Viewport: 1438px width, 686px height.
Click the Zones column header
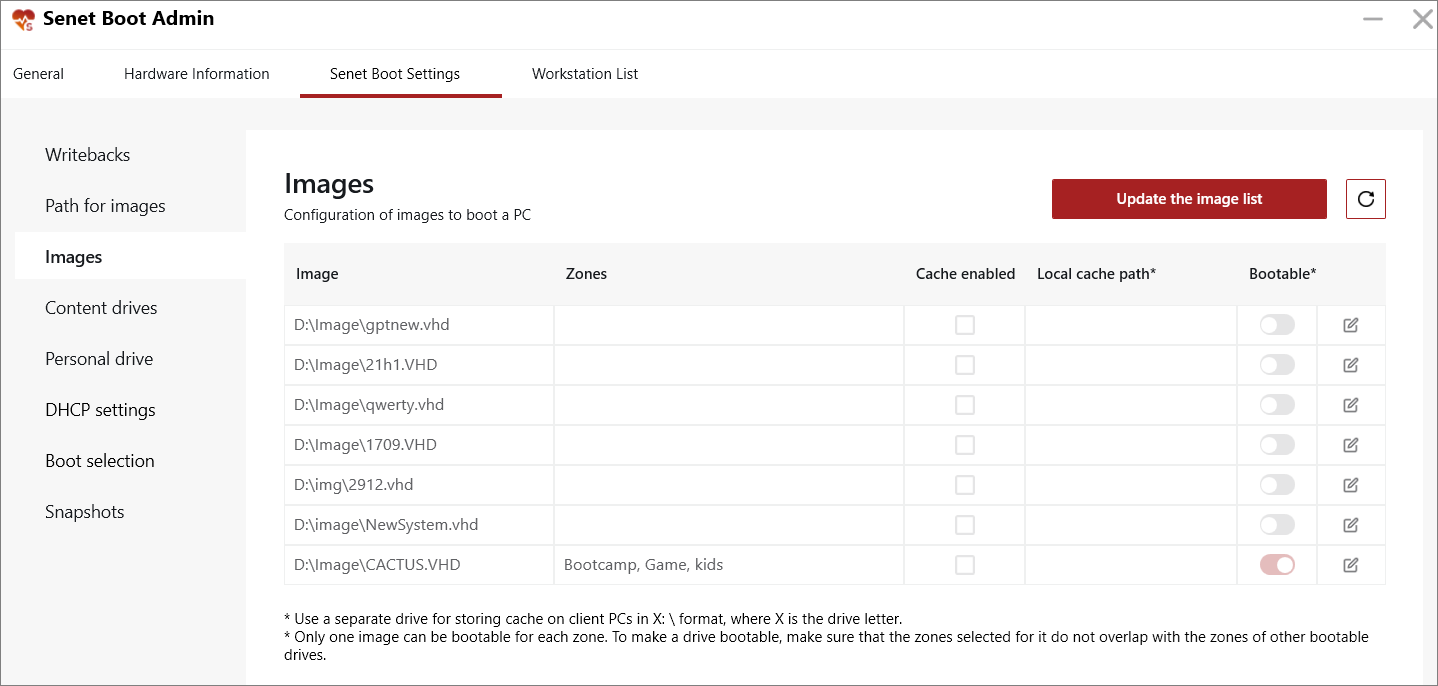586,274
